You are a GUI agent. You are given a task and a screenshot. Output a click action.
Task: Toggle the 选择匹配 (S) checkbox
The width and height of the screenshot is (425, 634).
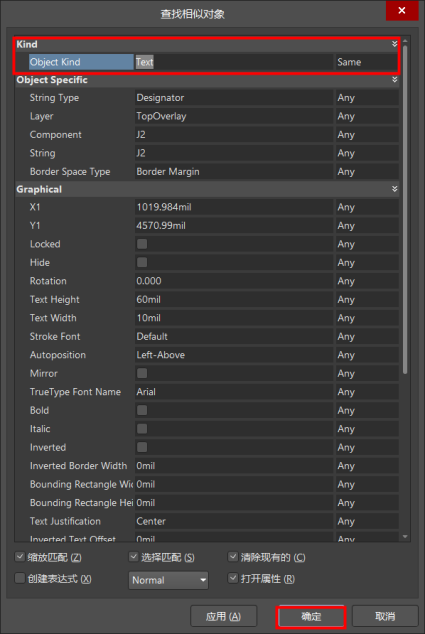134,557
